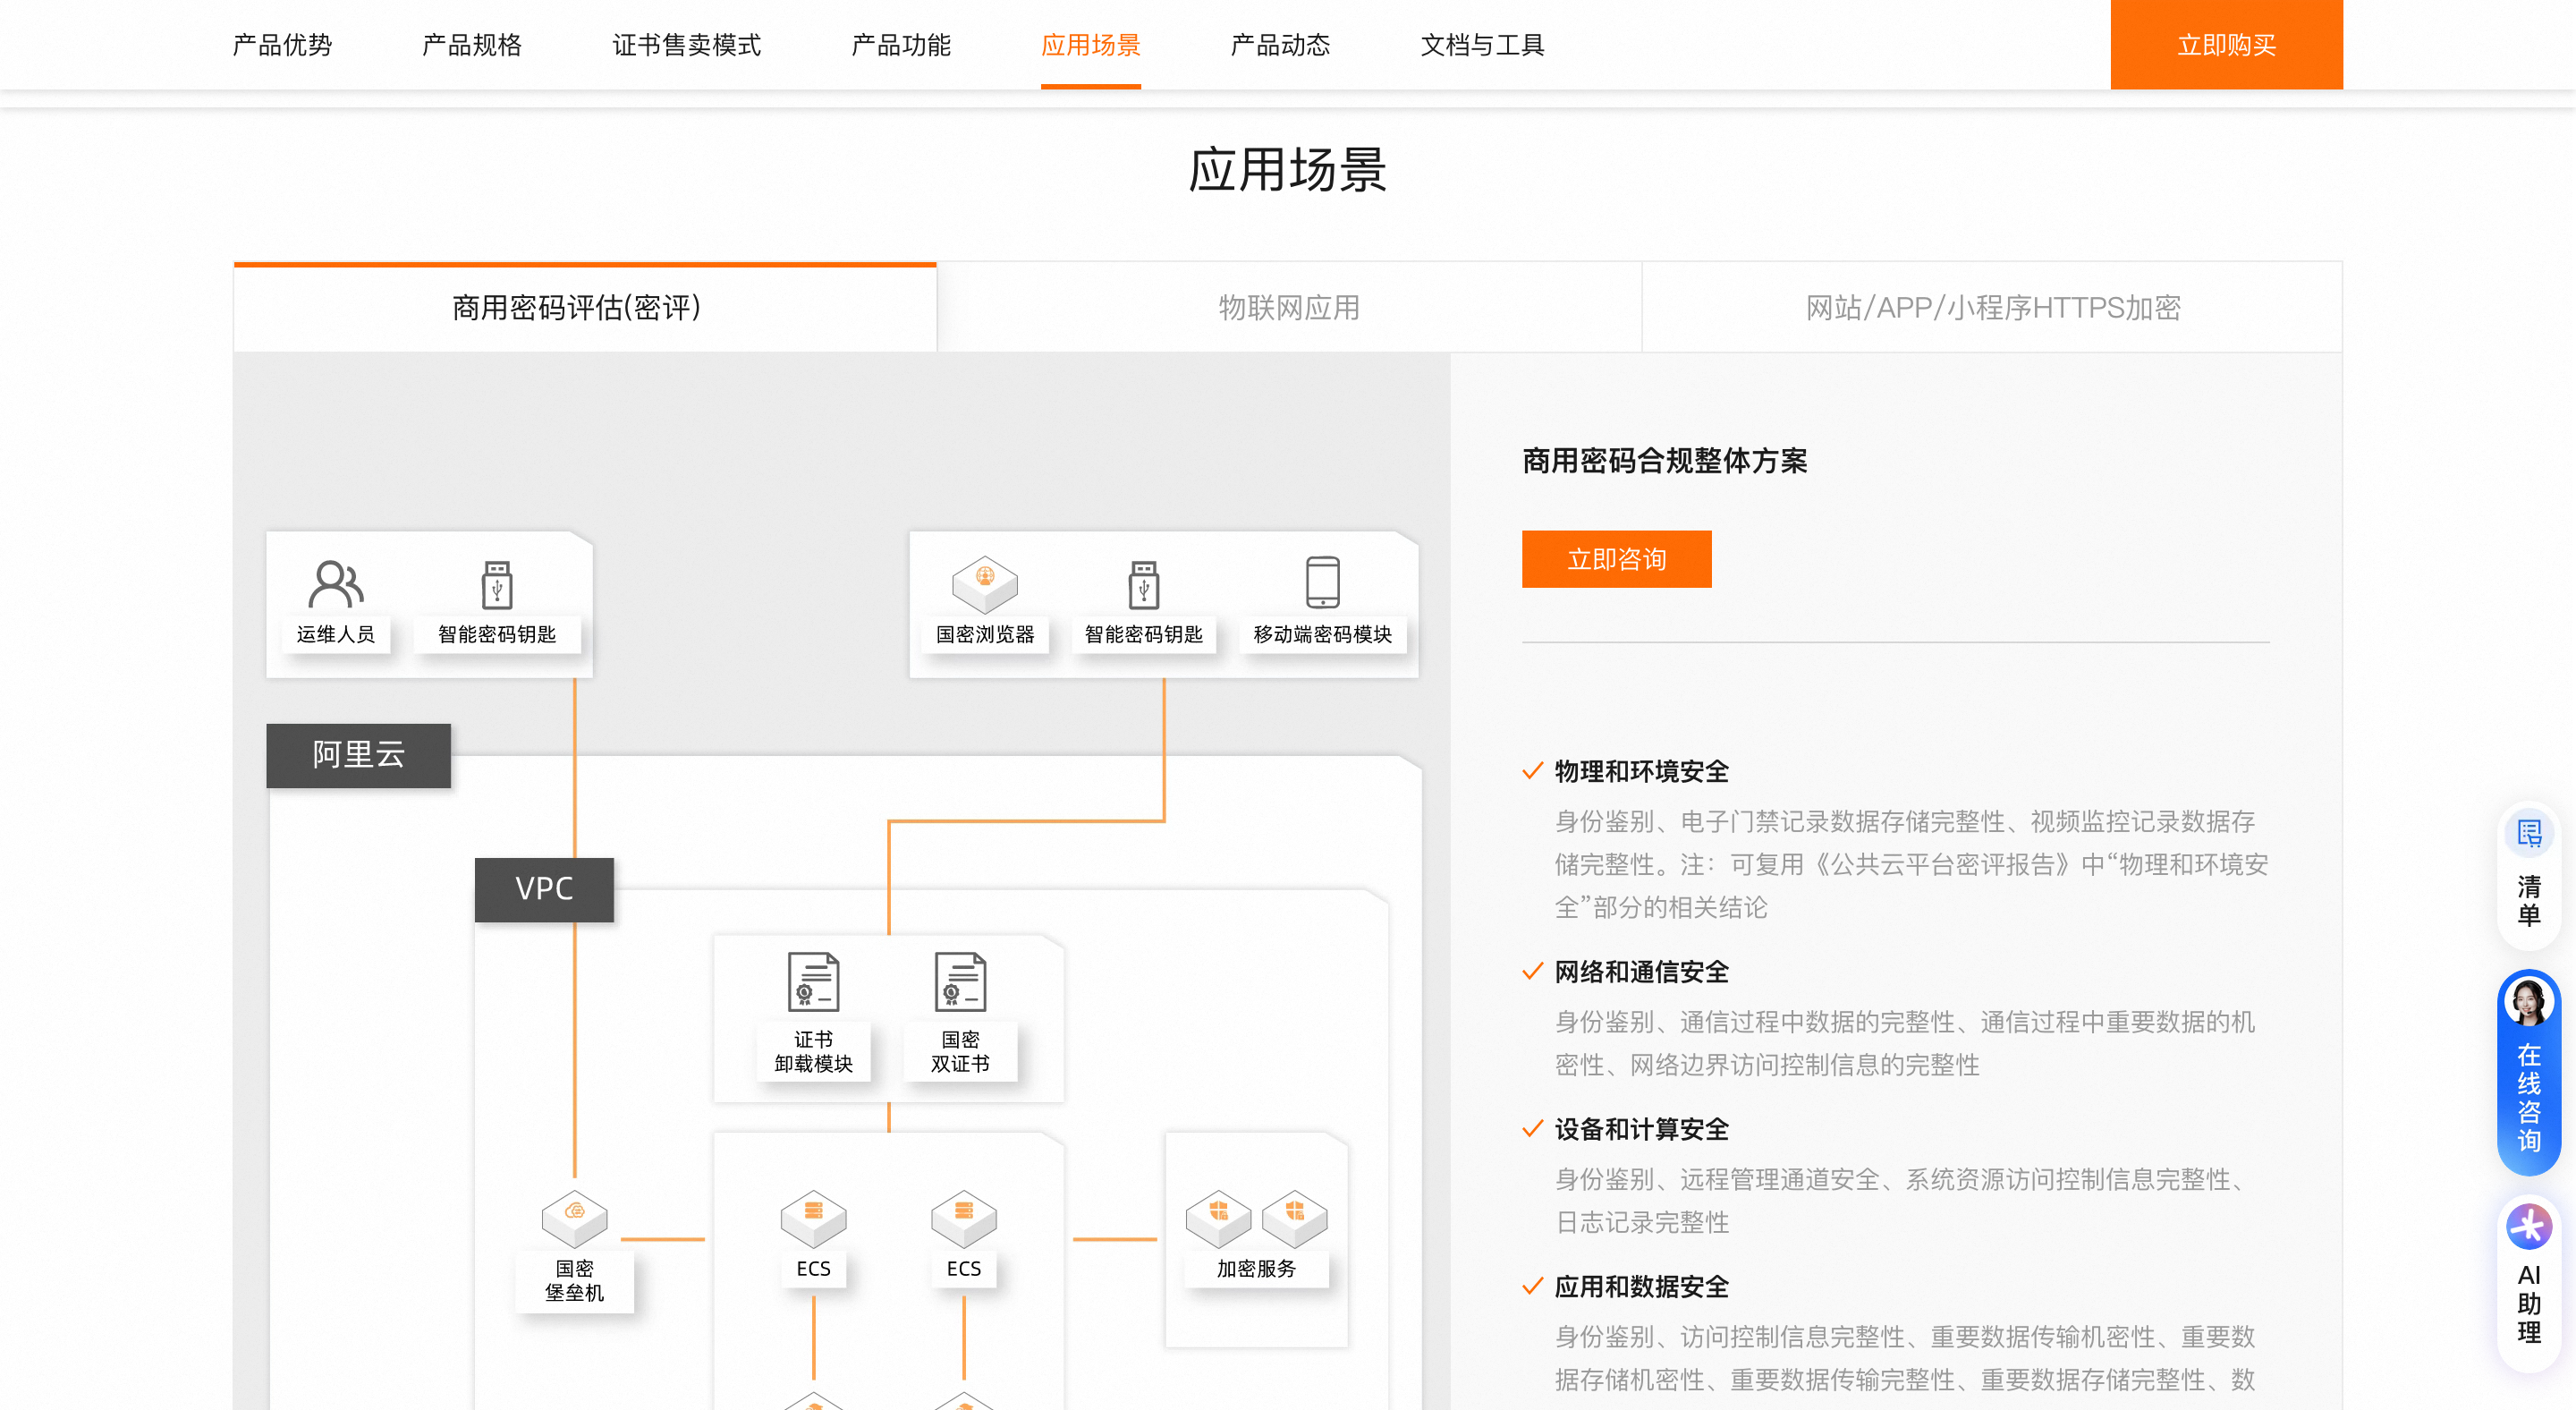Click the 国密浏览器 browser icon
The height and width of the screenshot is (1410, 2576).
984,584
